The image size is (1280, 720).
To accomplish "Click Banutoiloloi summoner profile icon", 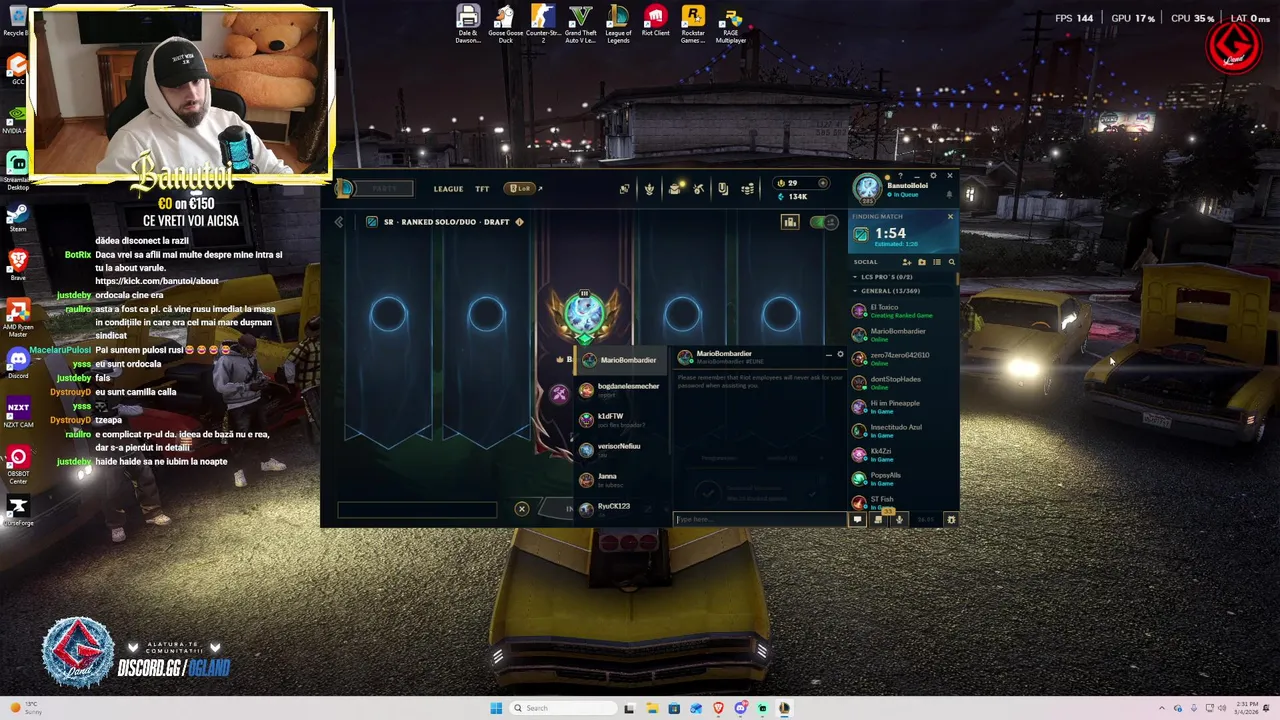I will 868,188.
